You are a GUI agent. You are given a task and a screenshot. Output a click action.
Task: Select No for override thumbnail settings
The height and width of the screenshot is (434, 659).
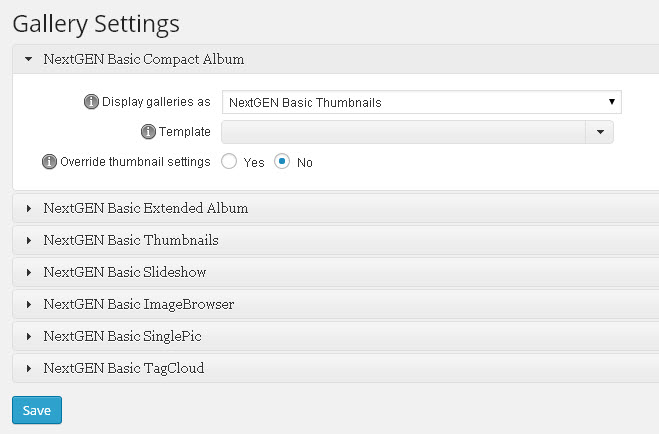pyautogui.click(x=282, y=161)
